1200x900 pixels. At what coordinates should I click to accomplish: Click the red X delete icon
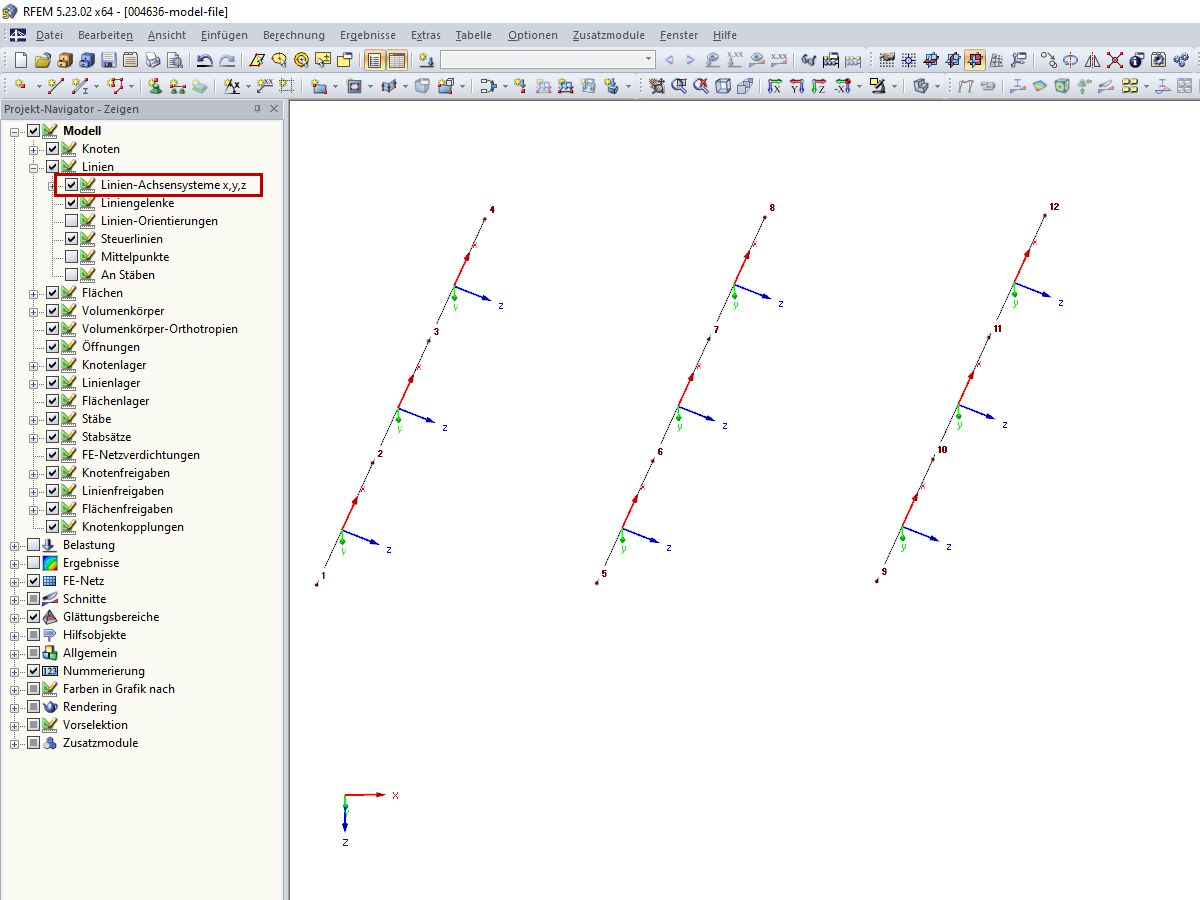(x=1114, y=60)
